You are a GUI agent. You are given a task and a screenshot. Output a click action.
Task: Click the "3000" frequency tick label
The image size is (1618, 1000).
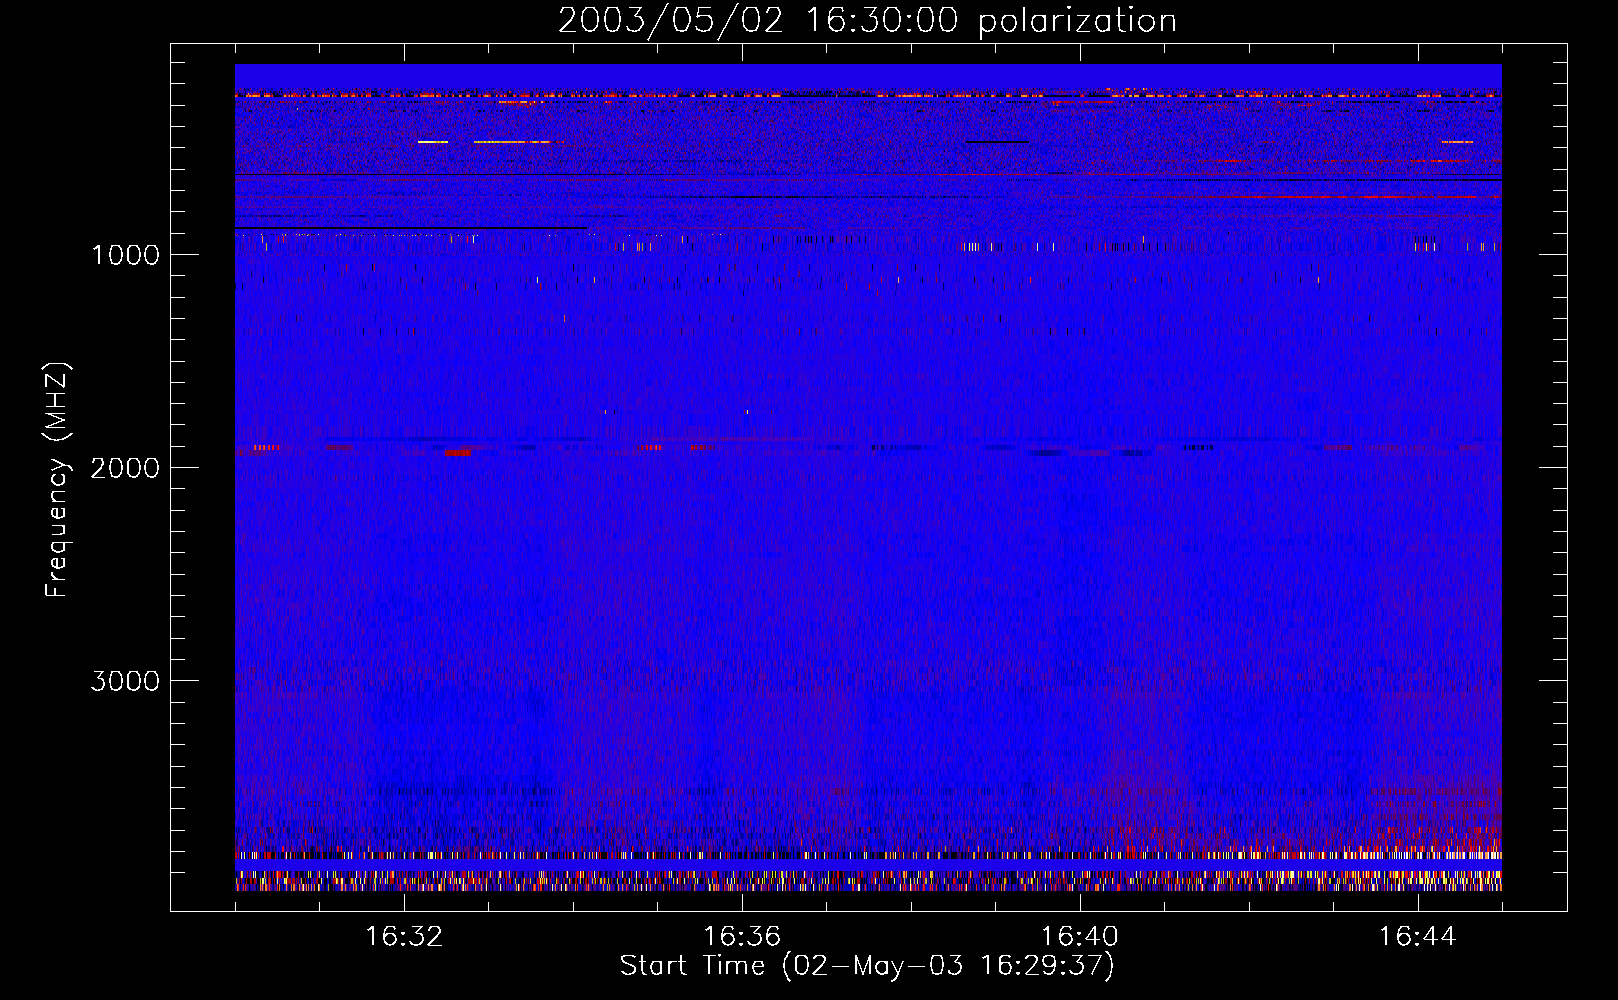coord(125,681)
